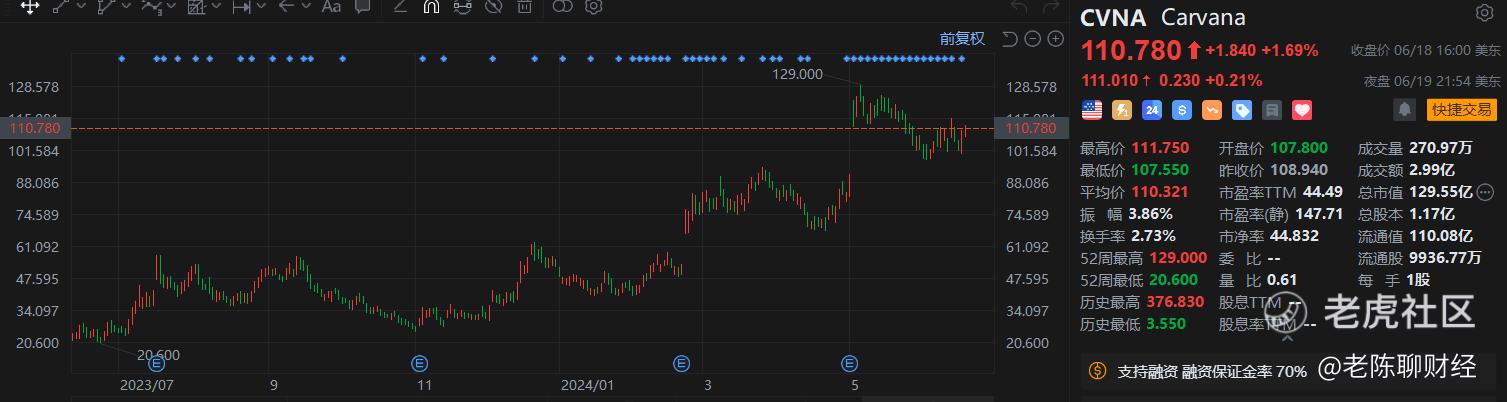Image resolution: width=1507 pixels, height=402 pixels.
Task: Click the 2024/01 date axis label
Action: coord(588,384)
